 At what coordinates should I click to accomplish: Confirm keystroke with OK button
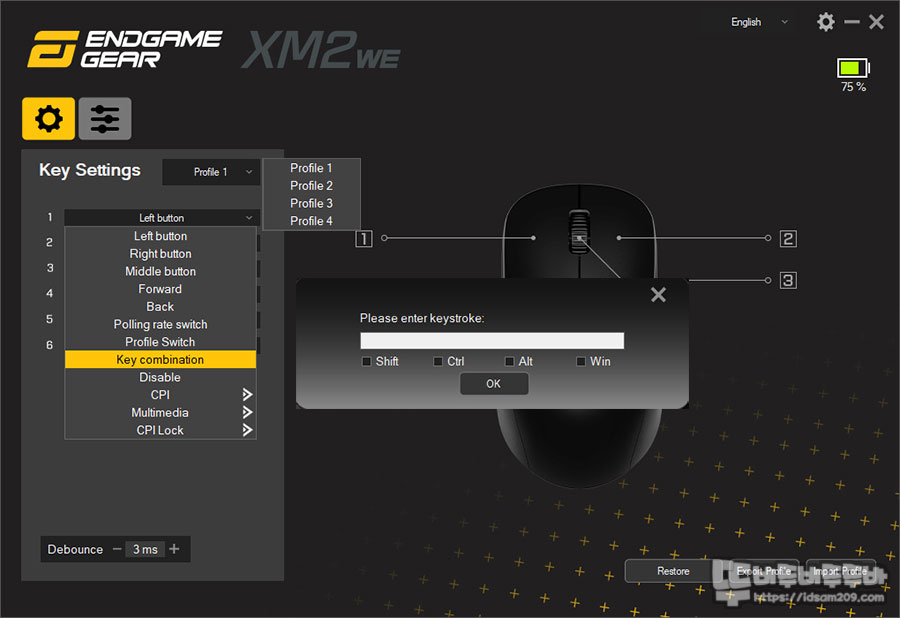point(494,384)
